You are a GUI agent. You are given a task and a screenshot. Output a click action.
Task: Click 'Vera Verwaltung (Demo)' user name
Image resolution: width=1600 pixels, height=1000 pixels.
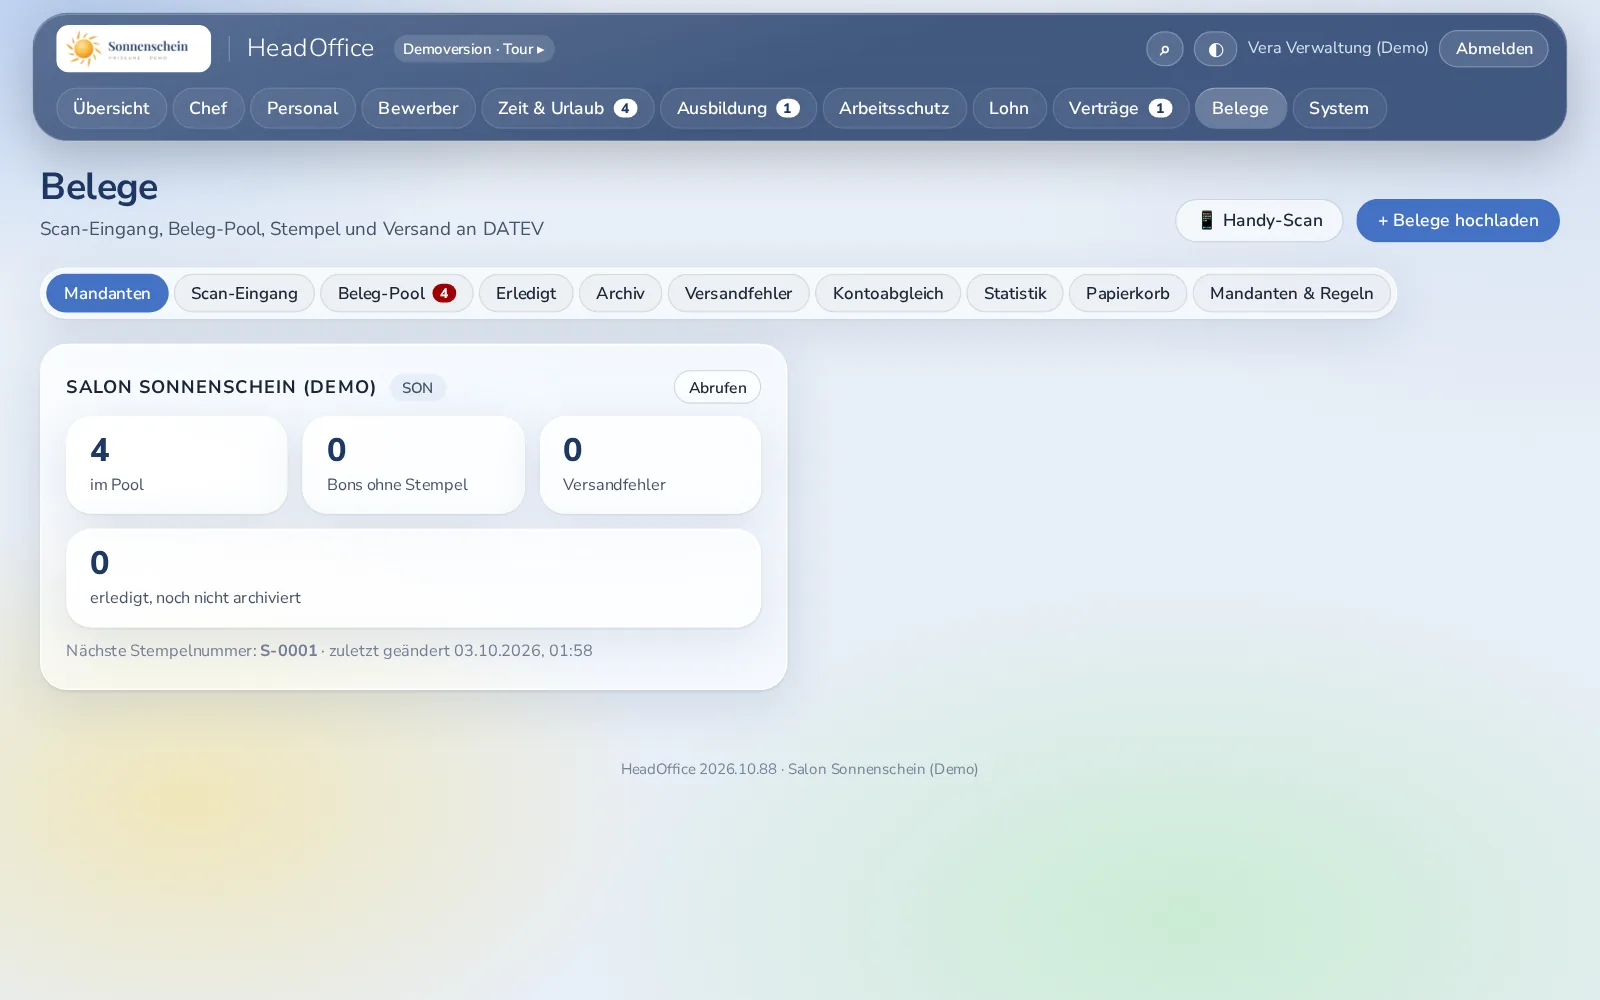click(x=1338, y=48)
